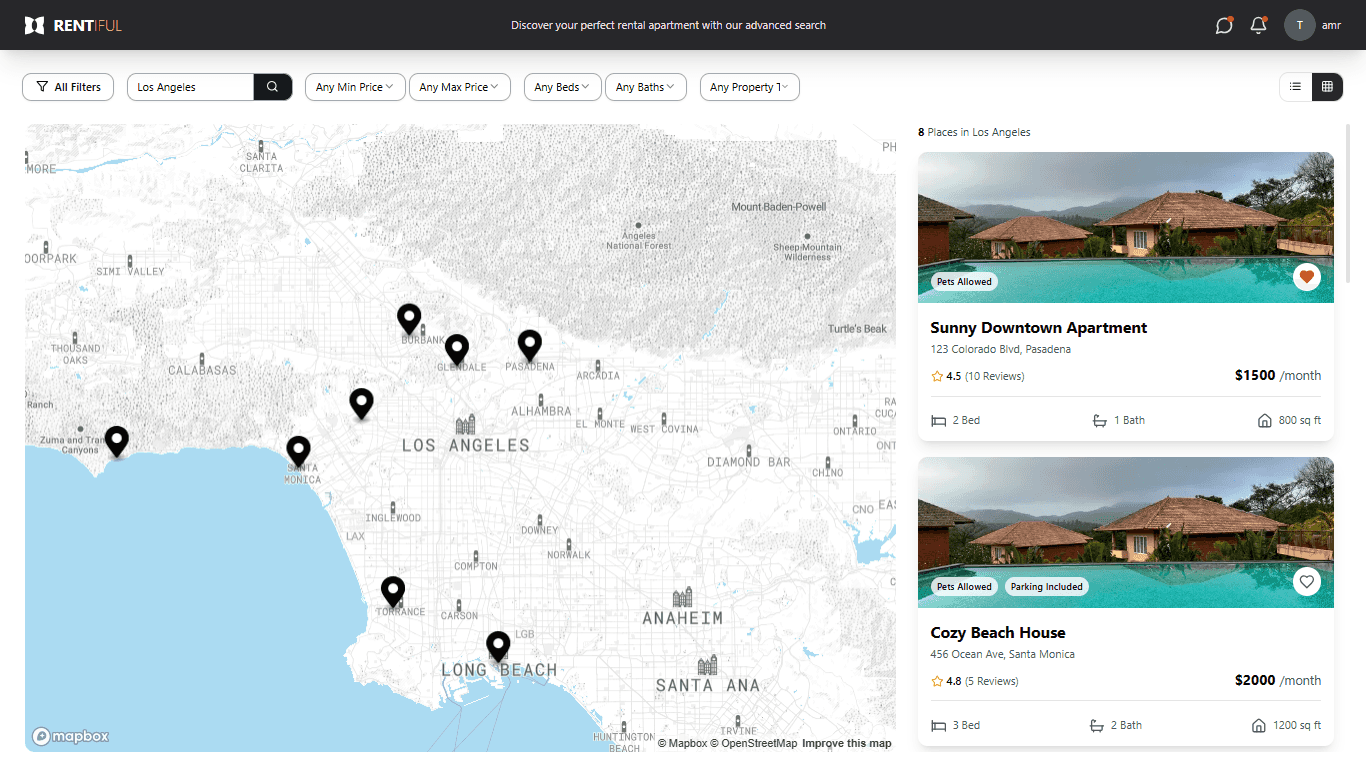Switch to list view layout

coord(1295,87)
